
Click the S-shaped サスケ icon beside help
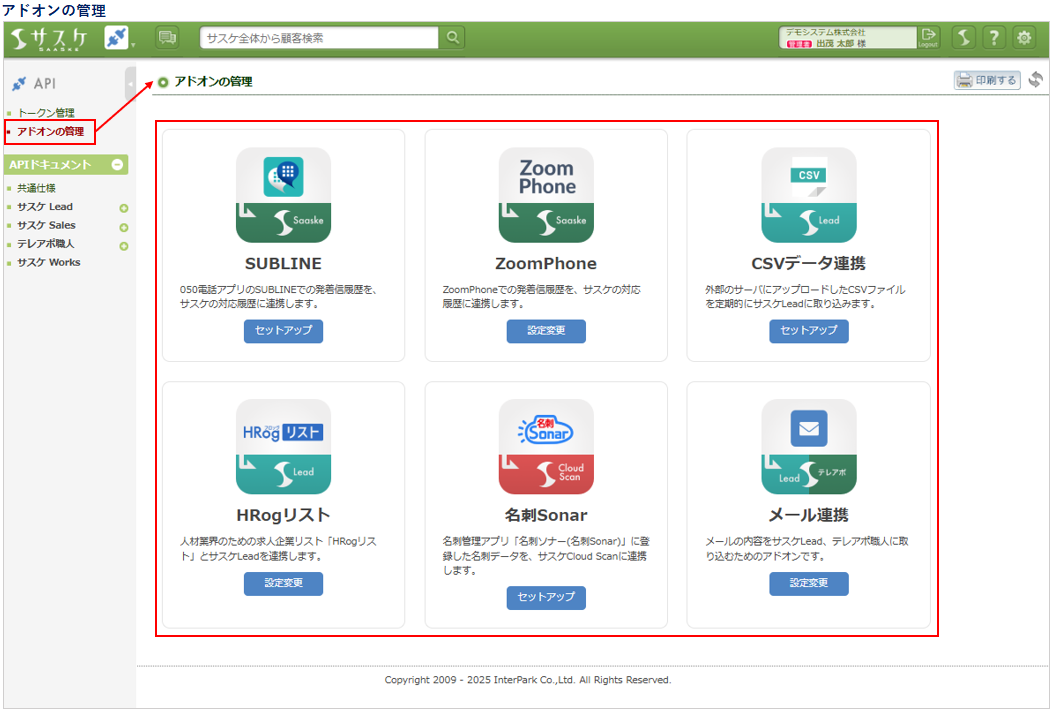point(964,38)
